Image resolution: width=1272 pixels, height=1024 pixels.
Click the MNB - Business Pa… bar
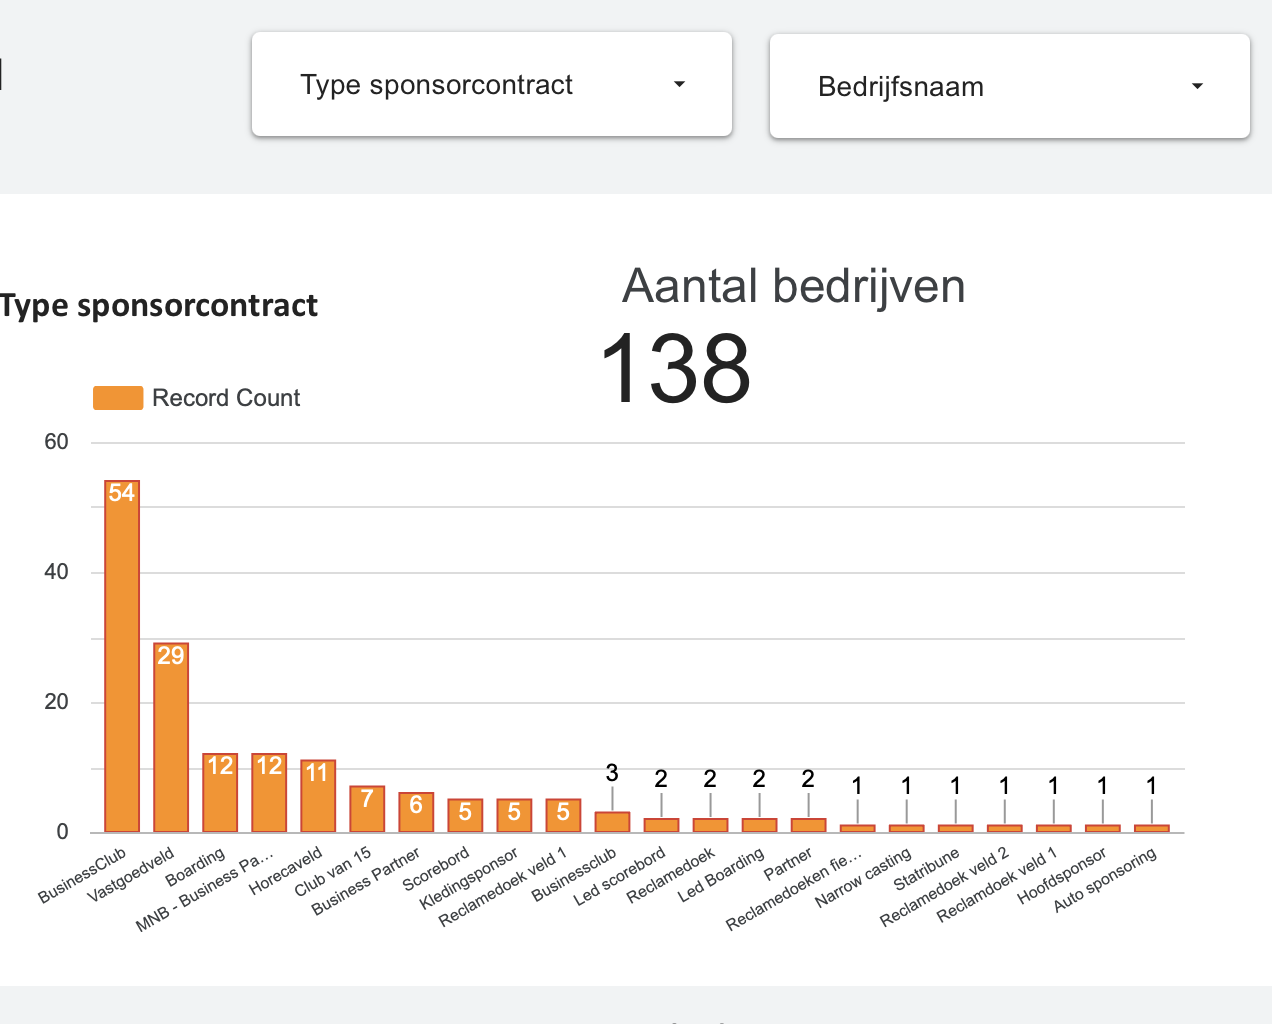(269, 795)
